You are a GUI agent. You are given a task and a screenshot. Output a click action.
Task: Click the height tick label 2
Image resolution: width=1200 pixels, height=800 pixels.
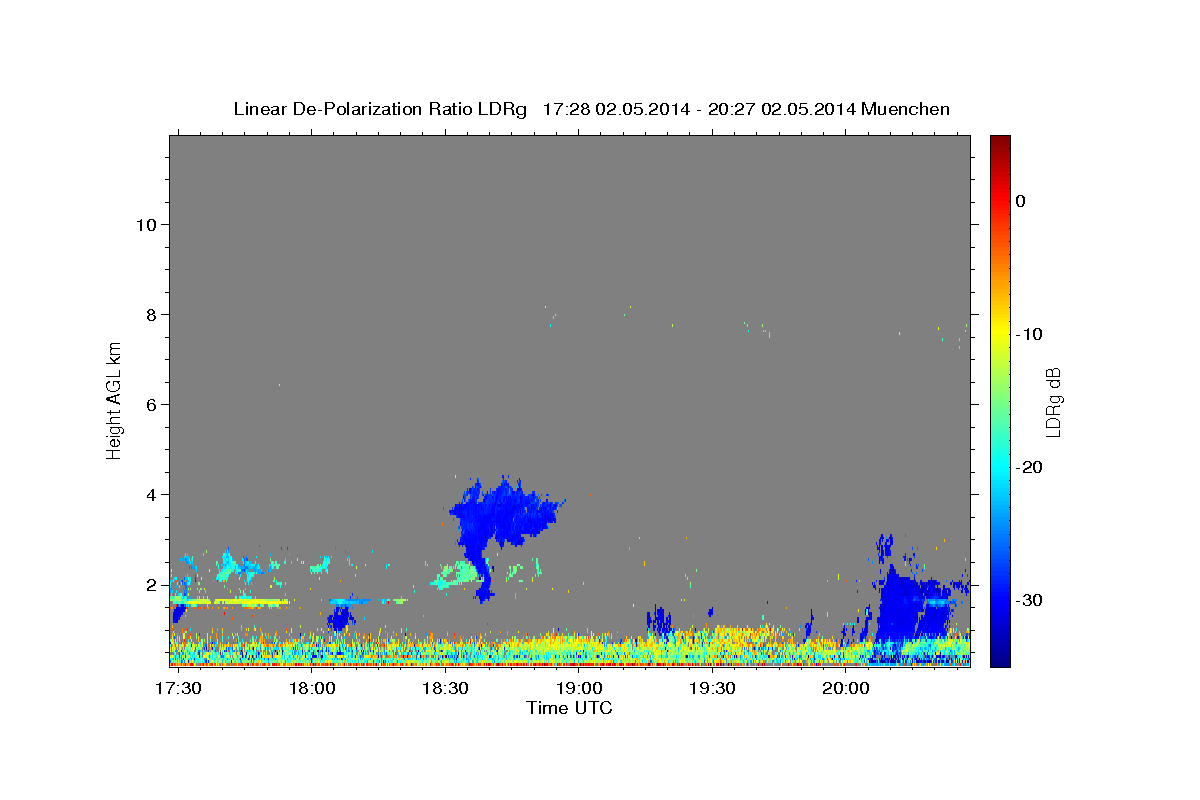152,584
